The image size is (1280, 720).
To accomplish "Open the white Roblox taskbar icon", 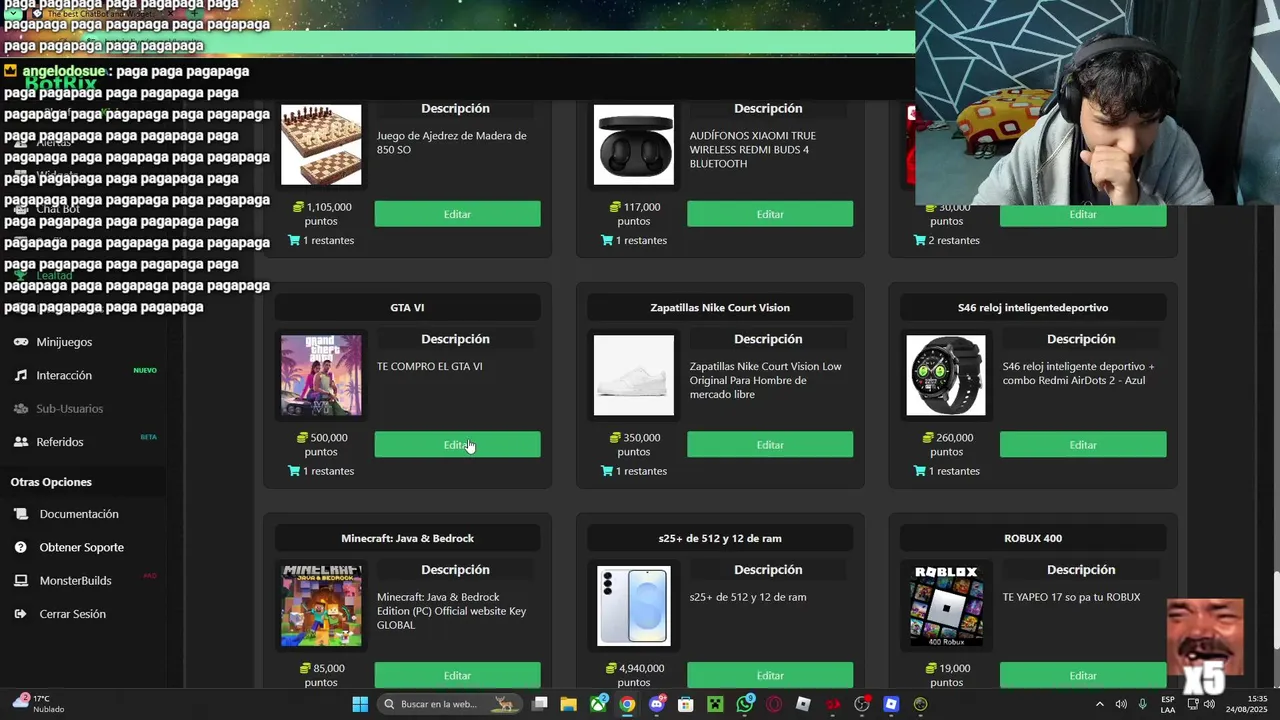I will 803,704.
